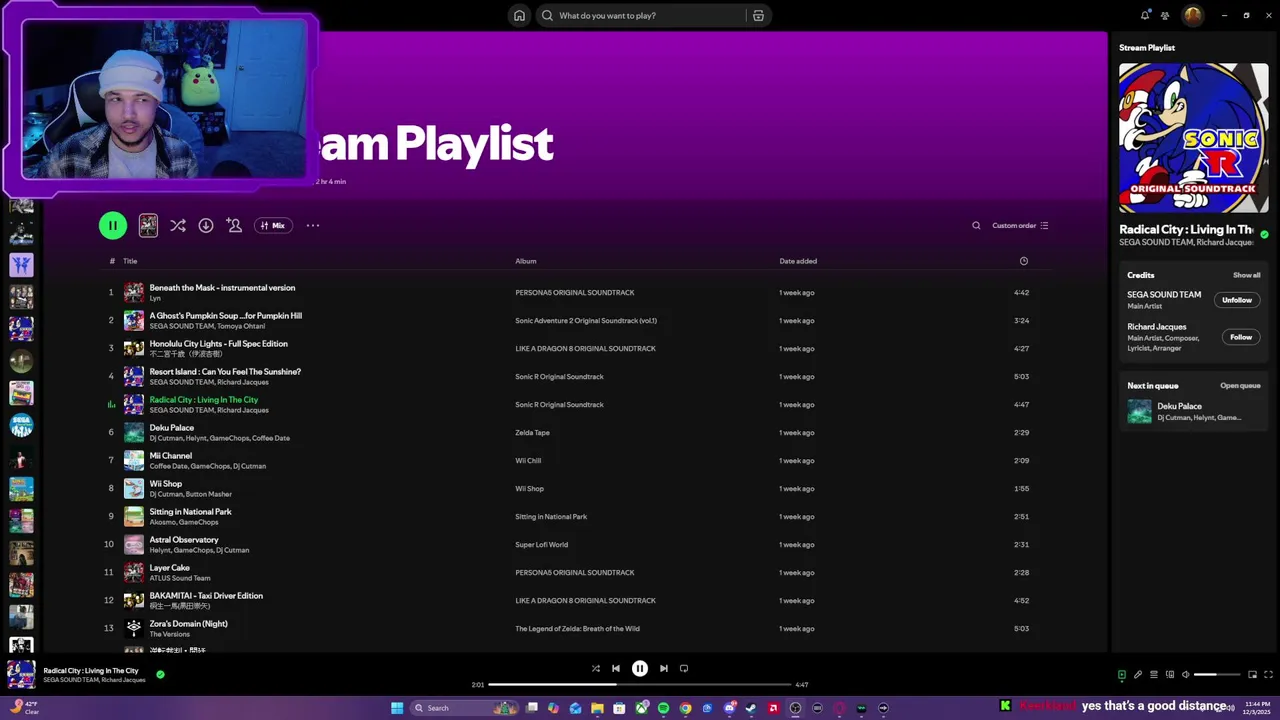The width and height of the screenshot is (1280, 720).
Task: Open the purple dancers playlist in sidebar
Action: pyautogui.click(x=21, y=265)
